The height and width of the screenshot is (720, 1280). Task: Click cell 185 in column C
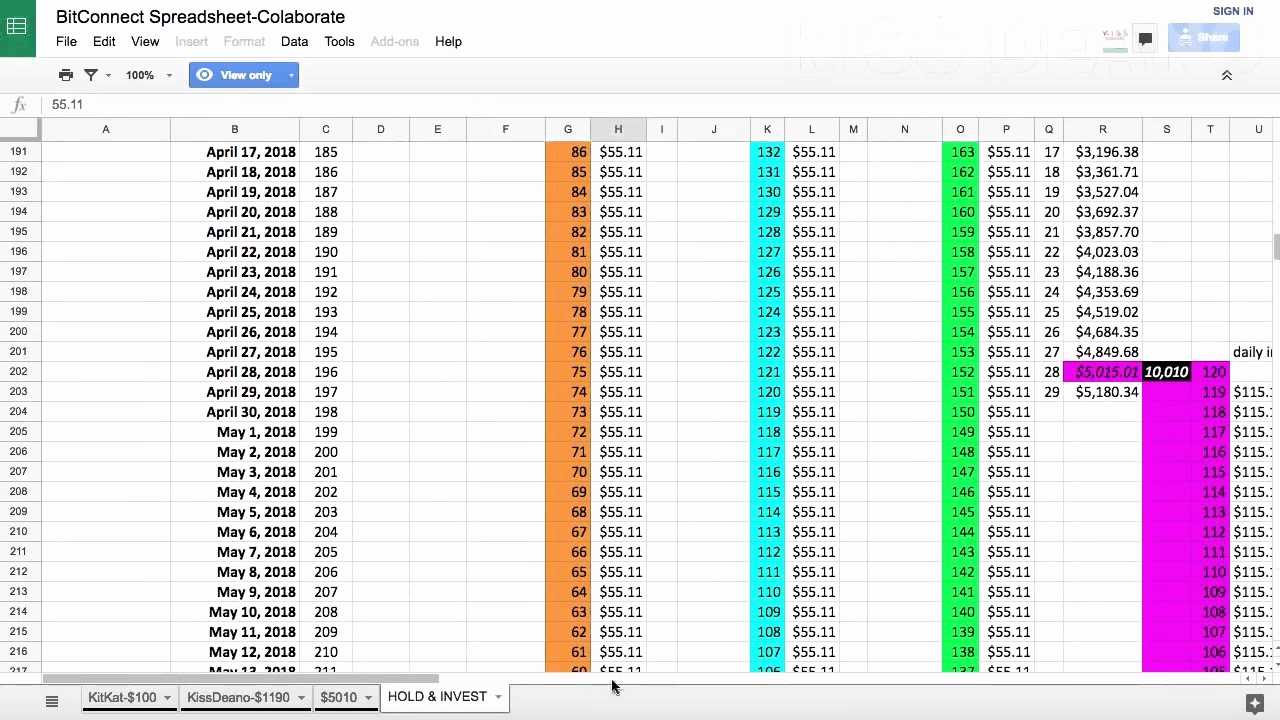coord(325,152)
